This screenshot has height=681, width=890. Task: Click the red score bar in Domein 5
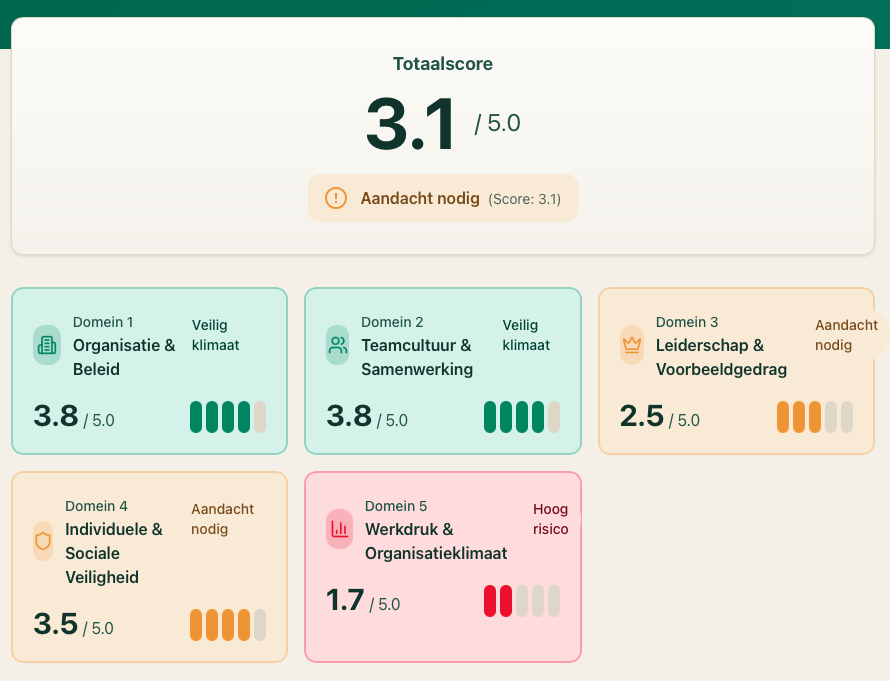[x=521, y=601]
